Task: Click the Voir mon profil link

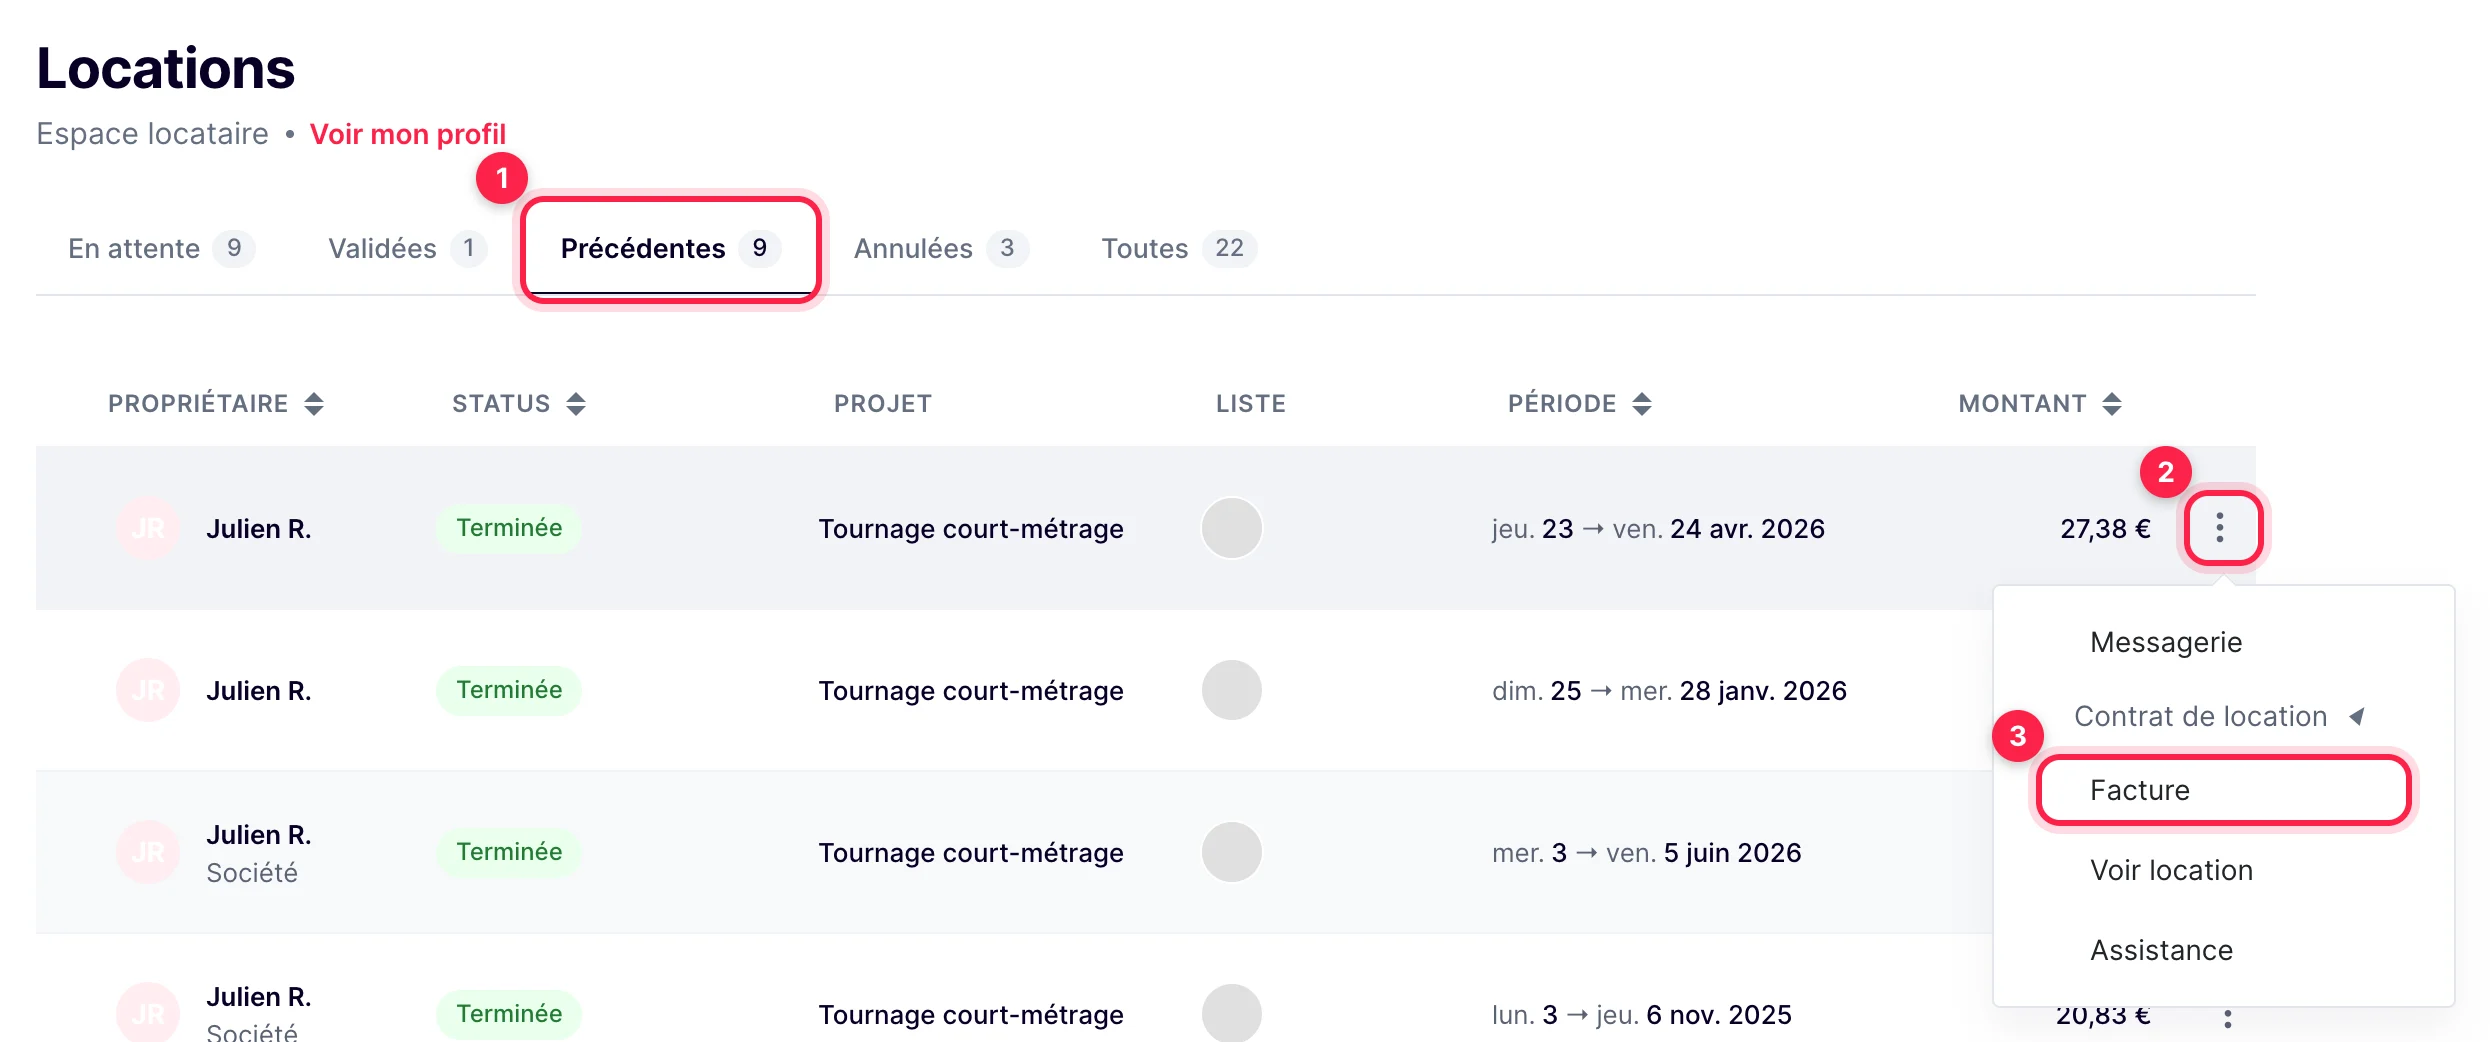Action: click(x=408, y=134)
